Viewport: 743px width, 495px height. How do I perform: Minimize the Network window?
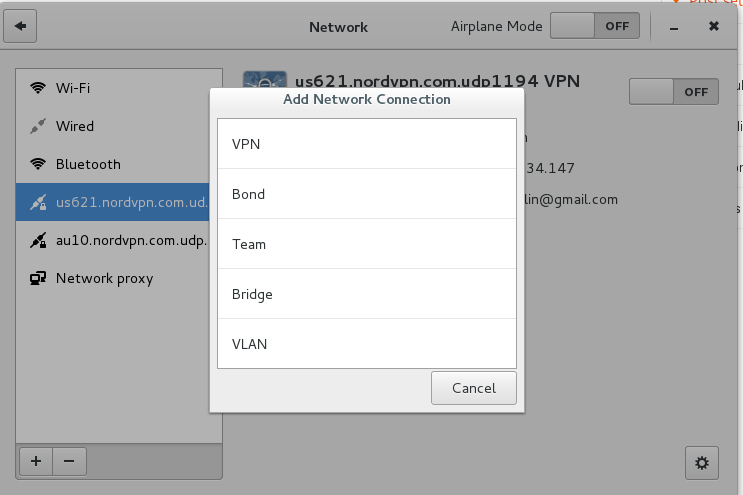[x=674, y=27]
